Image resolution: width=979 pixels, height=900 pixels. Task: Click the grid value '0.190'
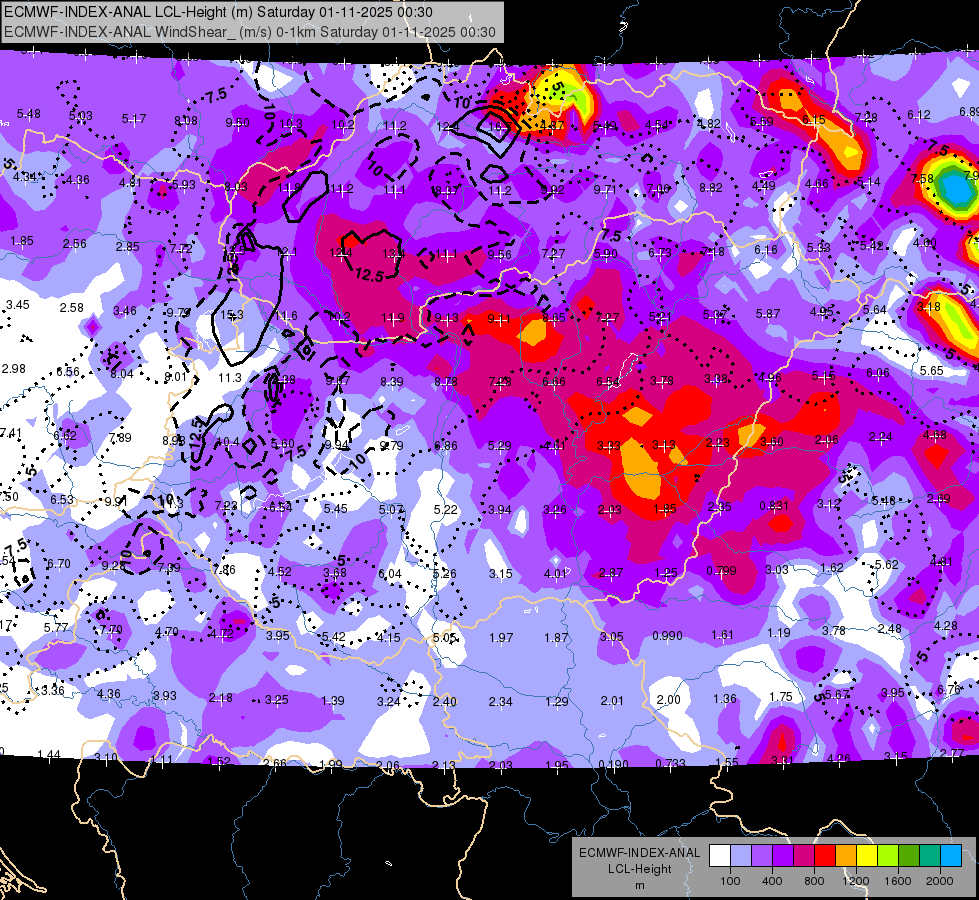pos(613,764)
